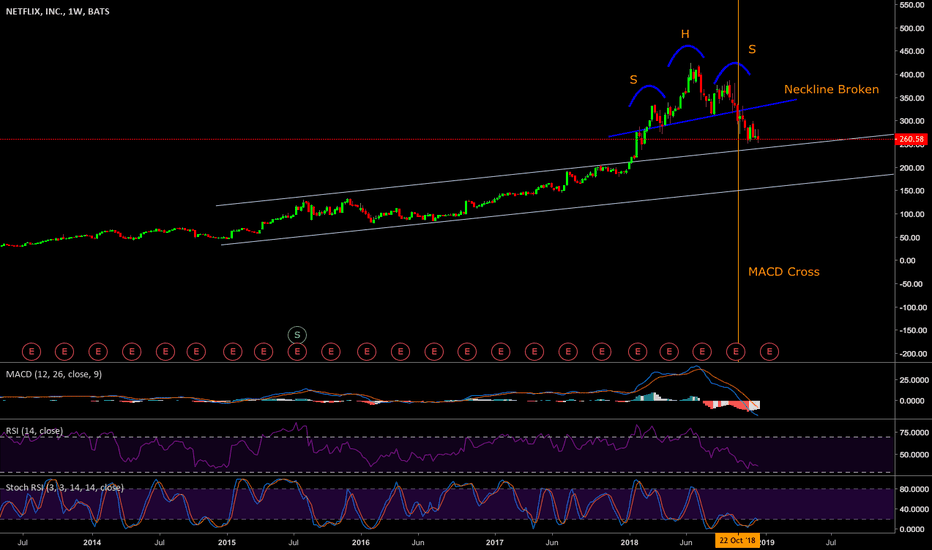The image size is (932, 550).
Task: Open the MACD (12, 26, close, 9) indicator legend
Action: pyautogui.click(x=53, y=374)
